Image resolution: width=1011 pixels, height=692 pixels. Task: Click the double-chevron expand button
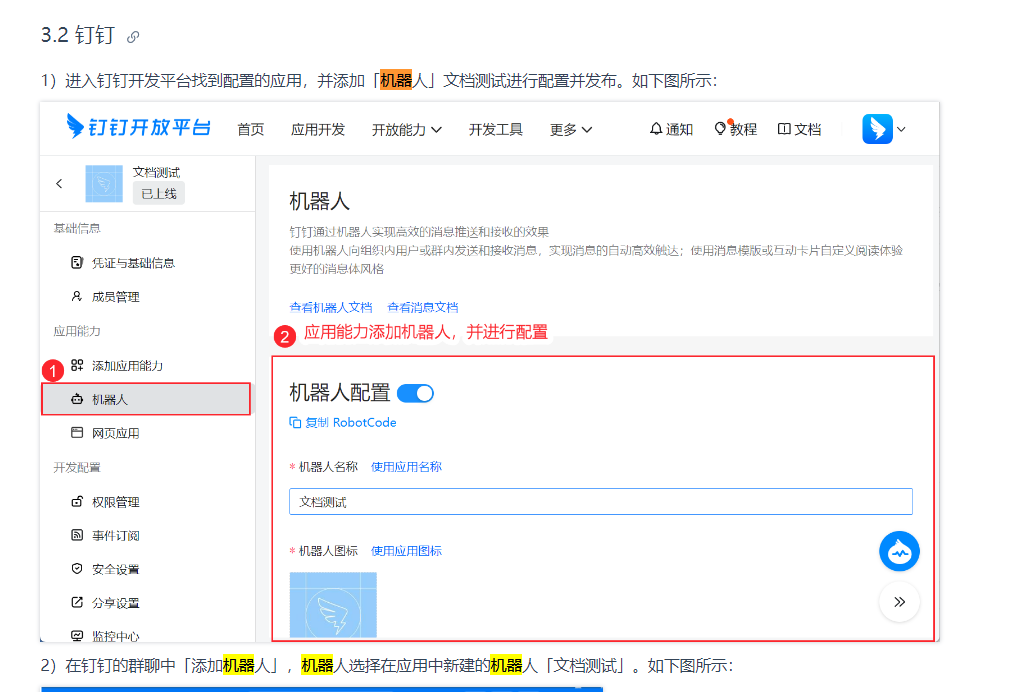tap(899, 602)
